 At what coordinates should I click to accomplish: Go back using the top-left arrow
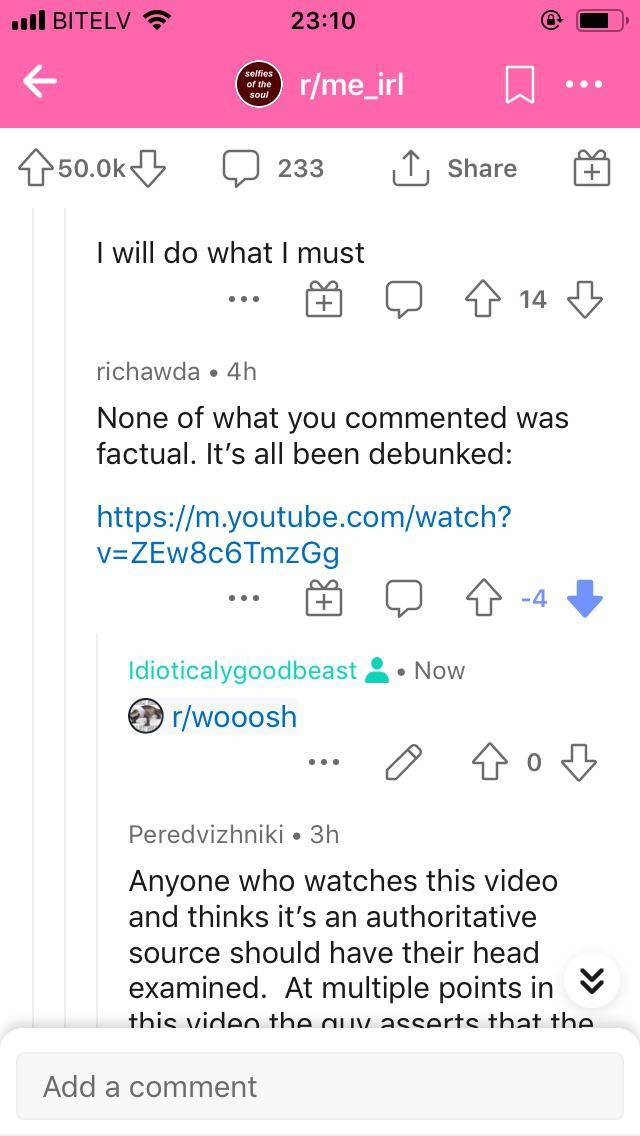click(40, 84)
